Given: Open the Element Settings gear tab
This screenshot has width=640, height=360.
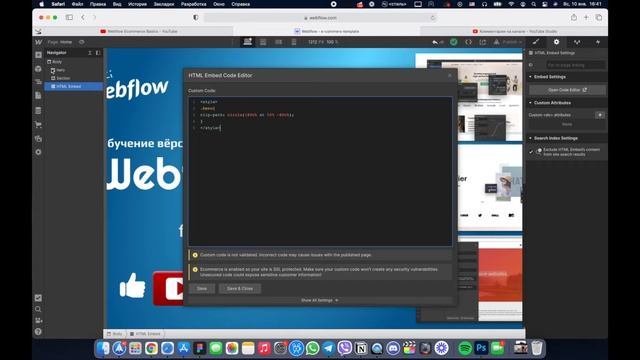Looking at the screenshot, I should pos(556,42).
